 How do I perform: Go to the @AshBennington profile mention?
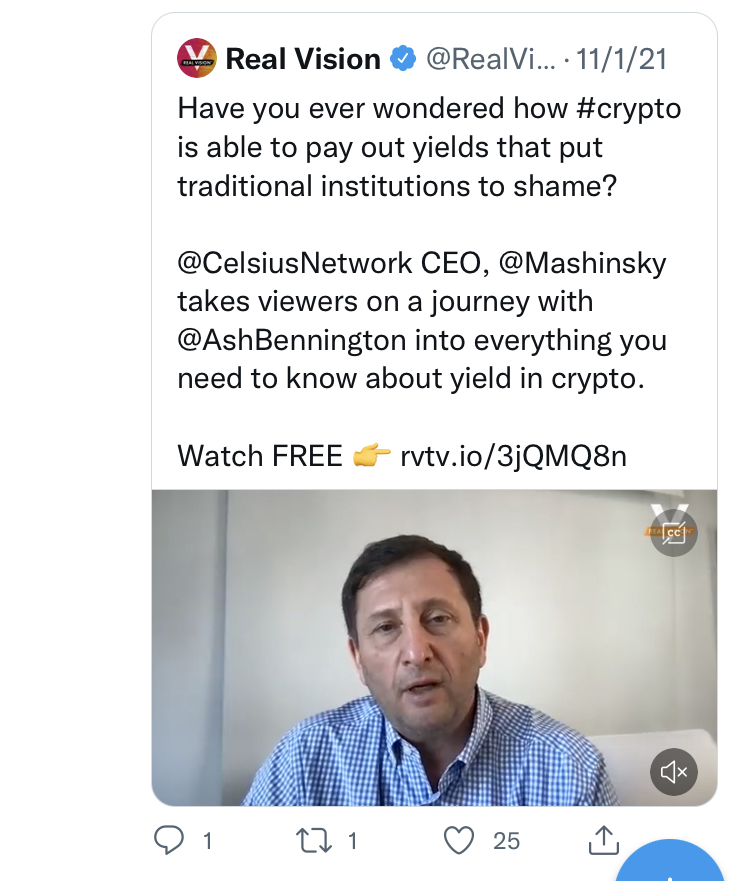coord(292,340)
